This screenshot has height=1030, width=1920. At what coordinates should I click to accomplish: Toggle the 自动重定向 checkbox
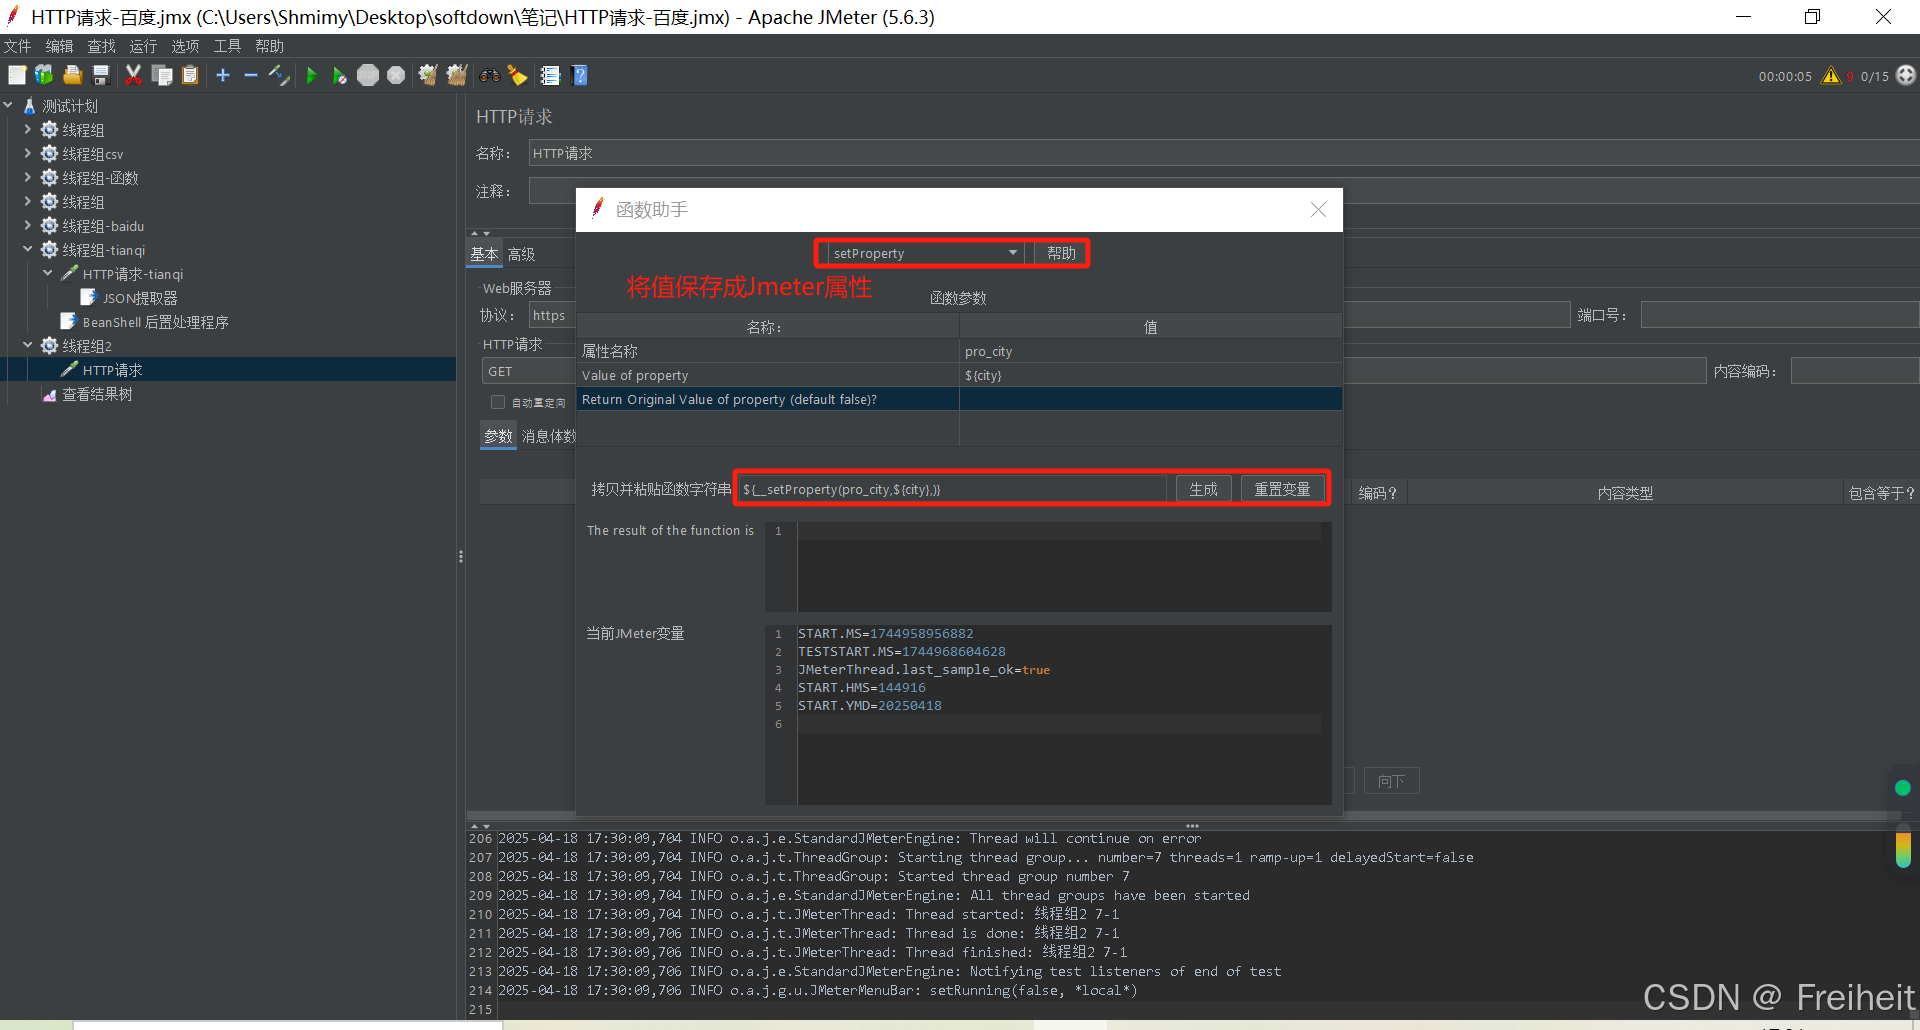[x=498, y=402]
